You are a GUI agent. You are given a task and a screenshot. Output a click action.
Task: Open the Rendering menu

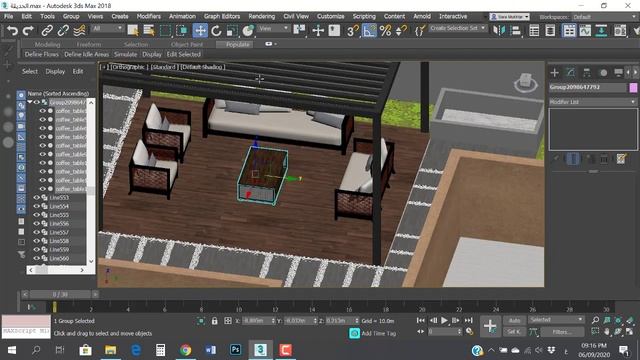click(x=261, y=16)
